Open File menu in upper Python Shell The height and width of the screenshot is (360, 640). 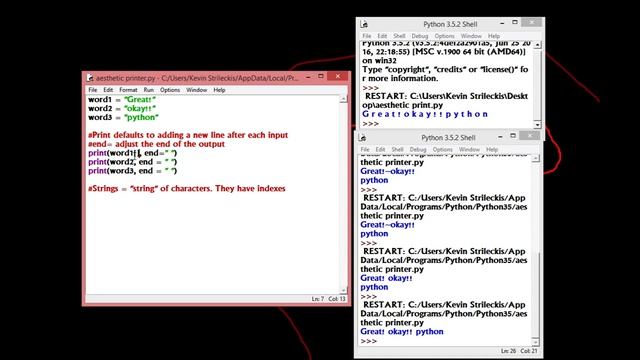coord(367,36)
